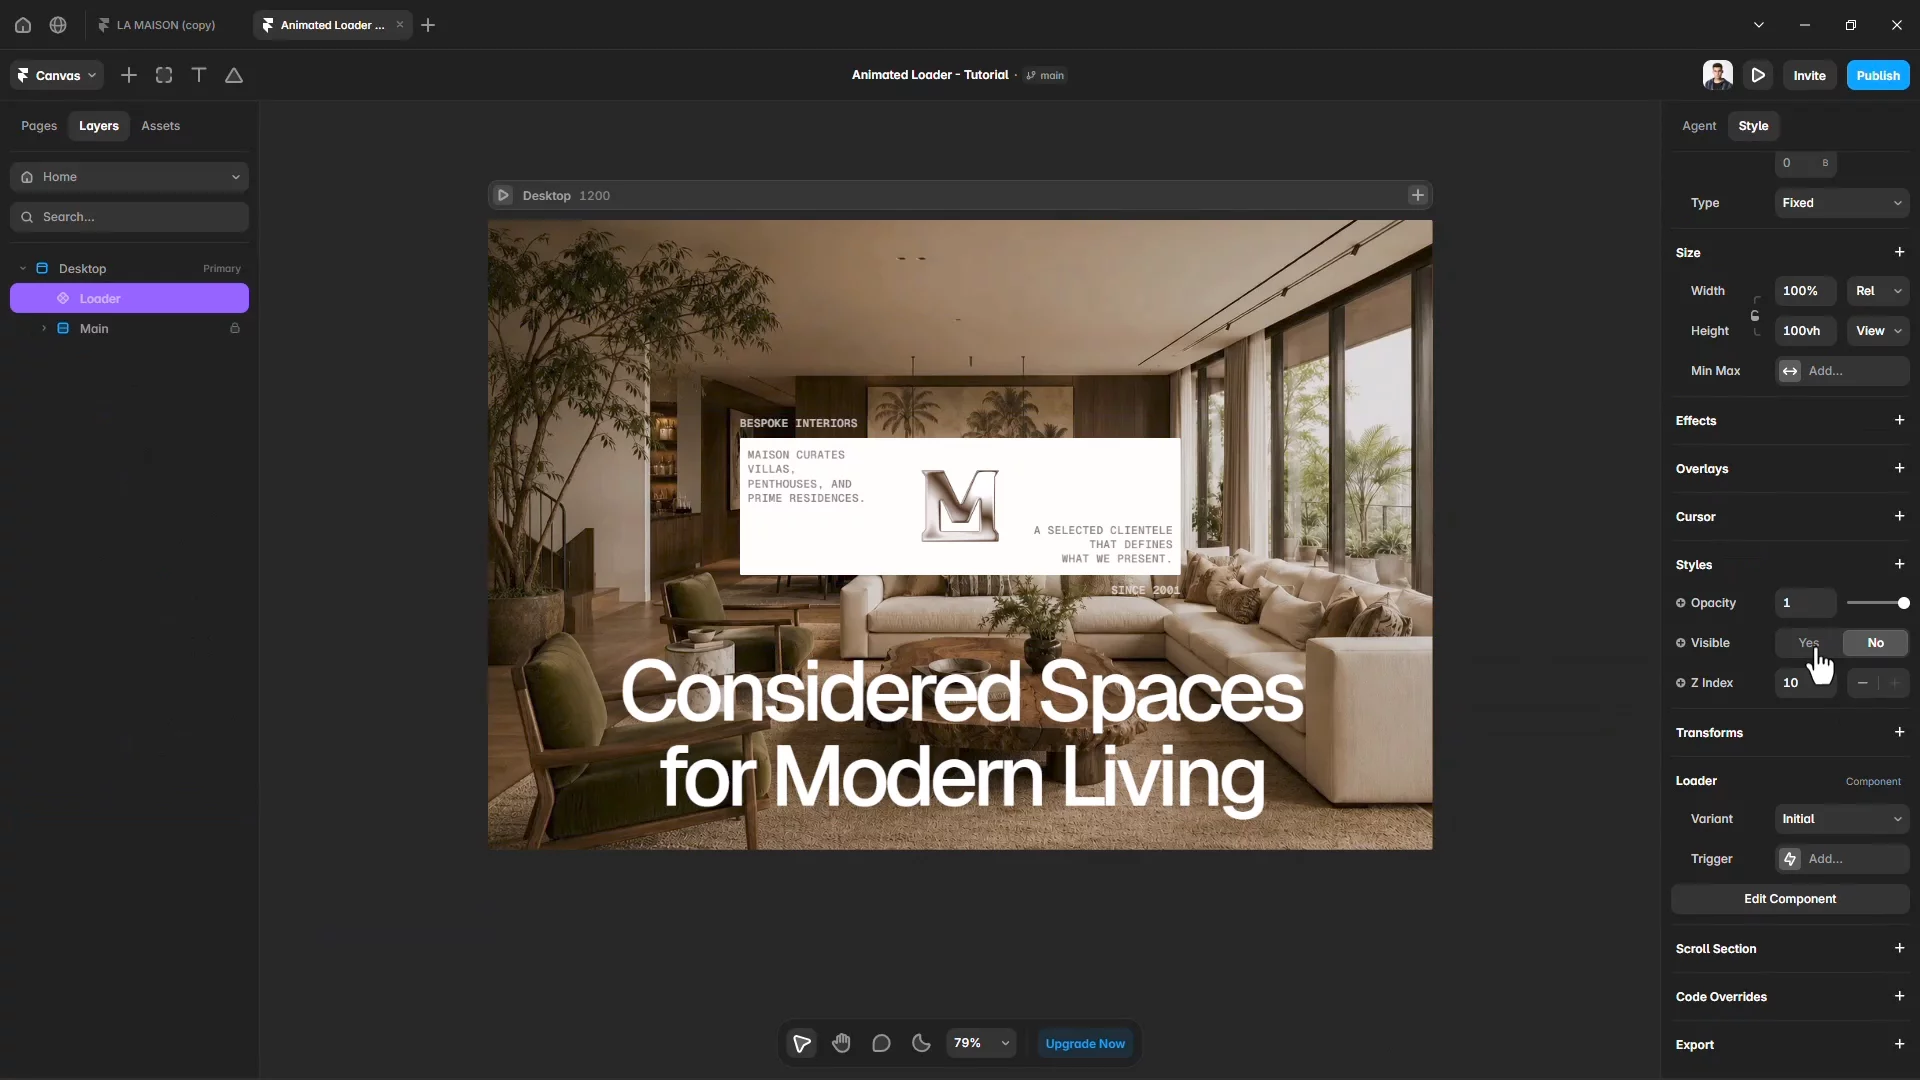Set Visible to Yes
Viewport: 1920px width, 1080px height.
(1808, 643)
